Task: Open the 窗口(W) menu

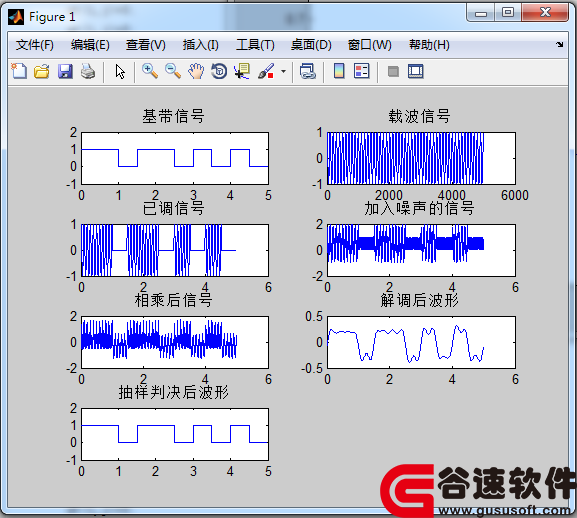Action: coord(370,45)
